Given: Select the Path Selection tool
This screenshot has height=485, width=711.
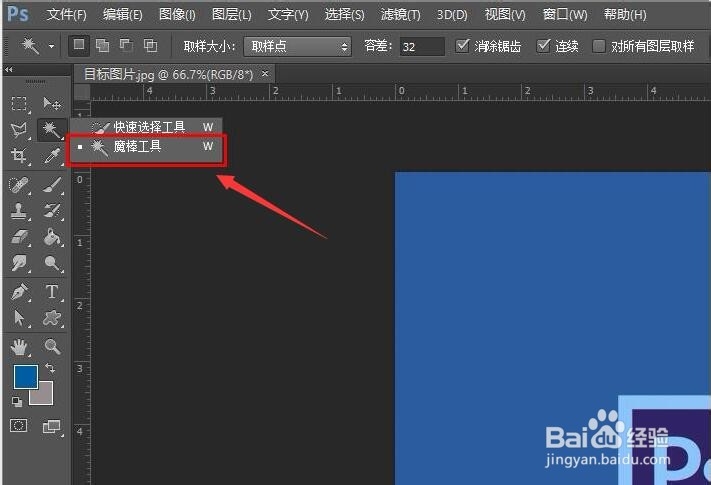Looking at the screenshot, I should coord(19,318).
